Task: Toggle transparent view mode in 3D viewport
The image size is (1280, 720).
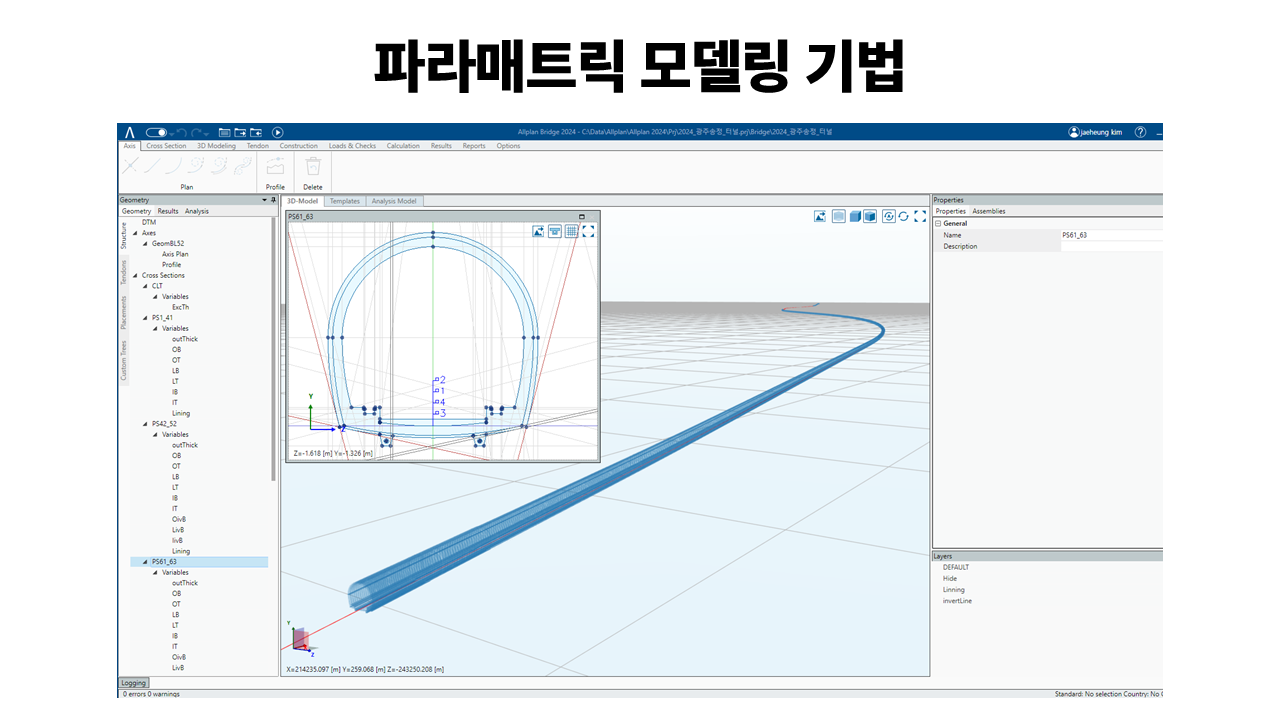Action: [x=839, y=216]
